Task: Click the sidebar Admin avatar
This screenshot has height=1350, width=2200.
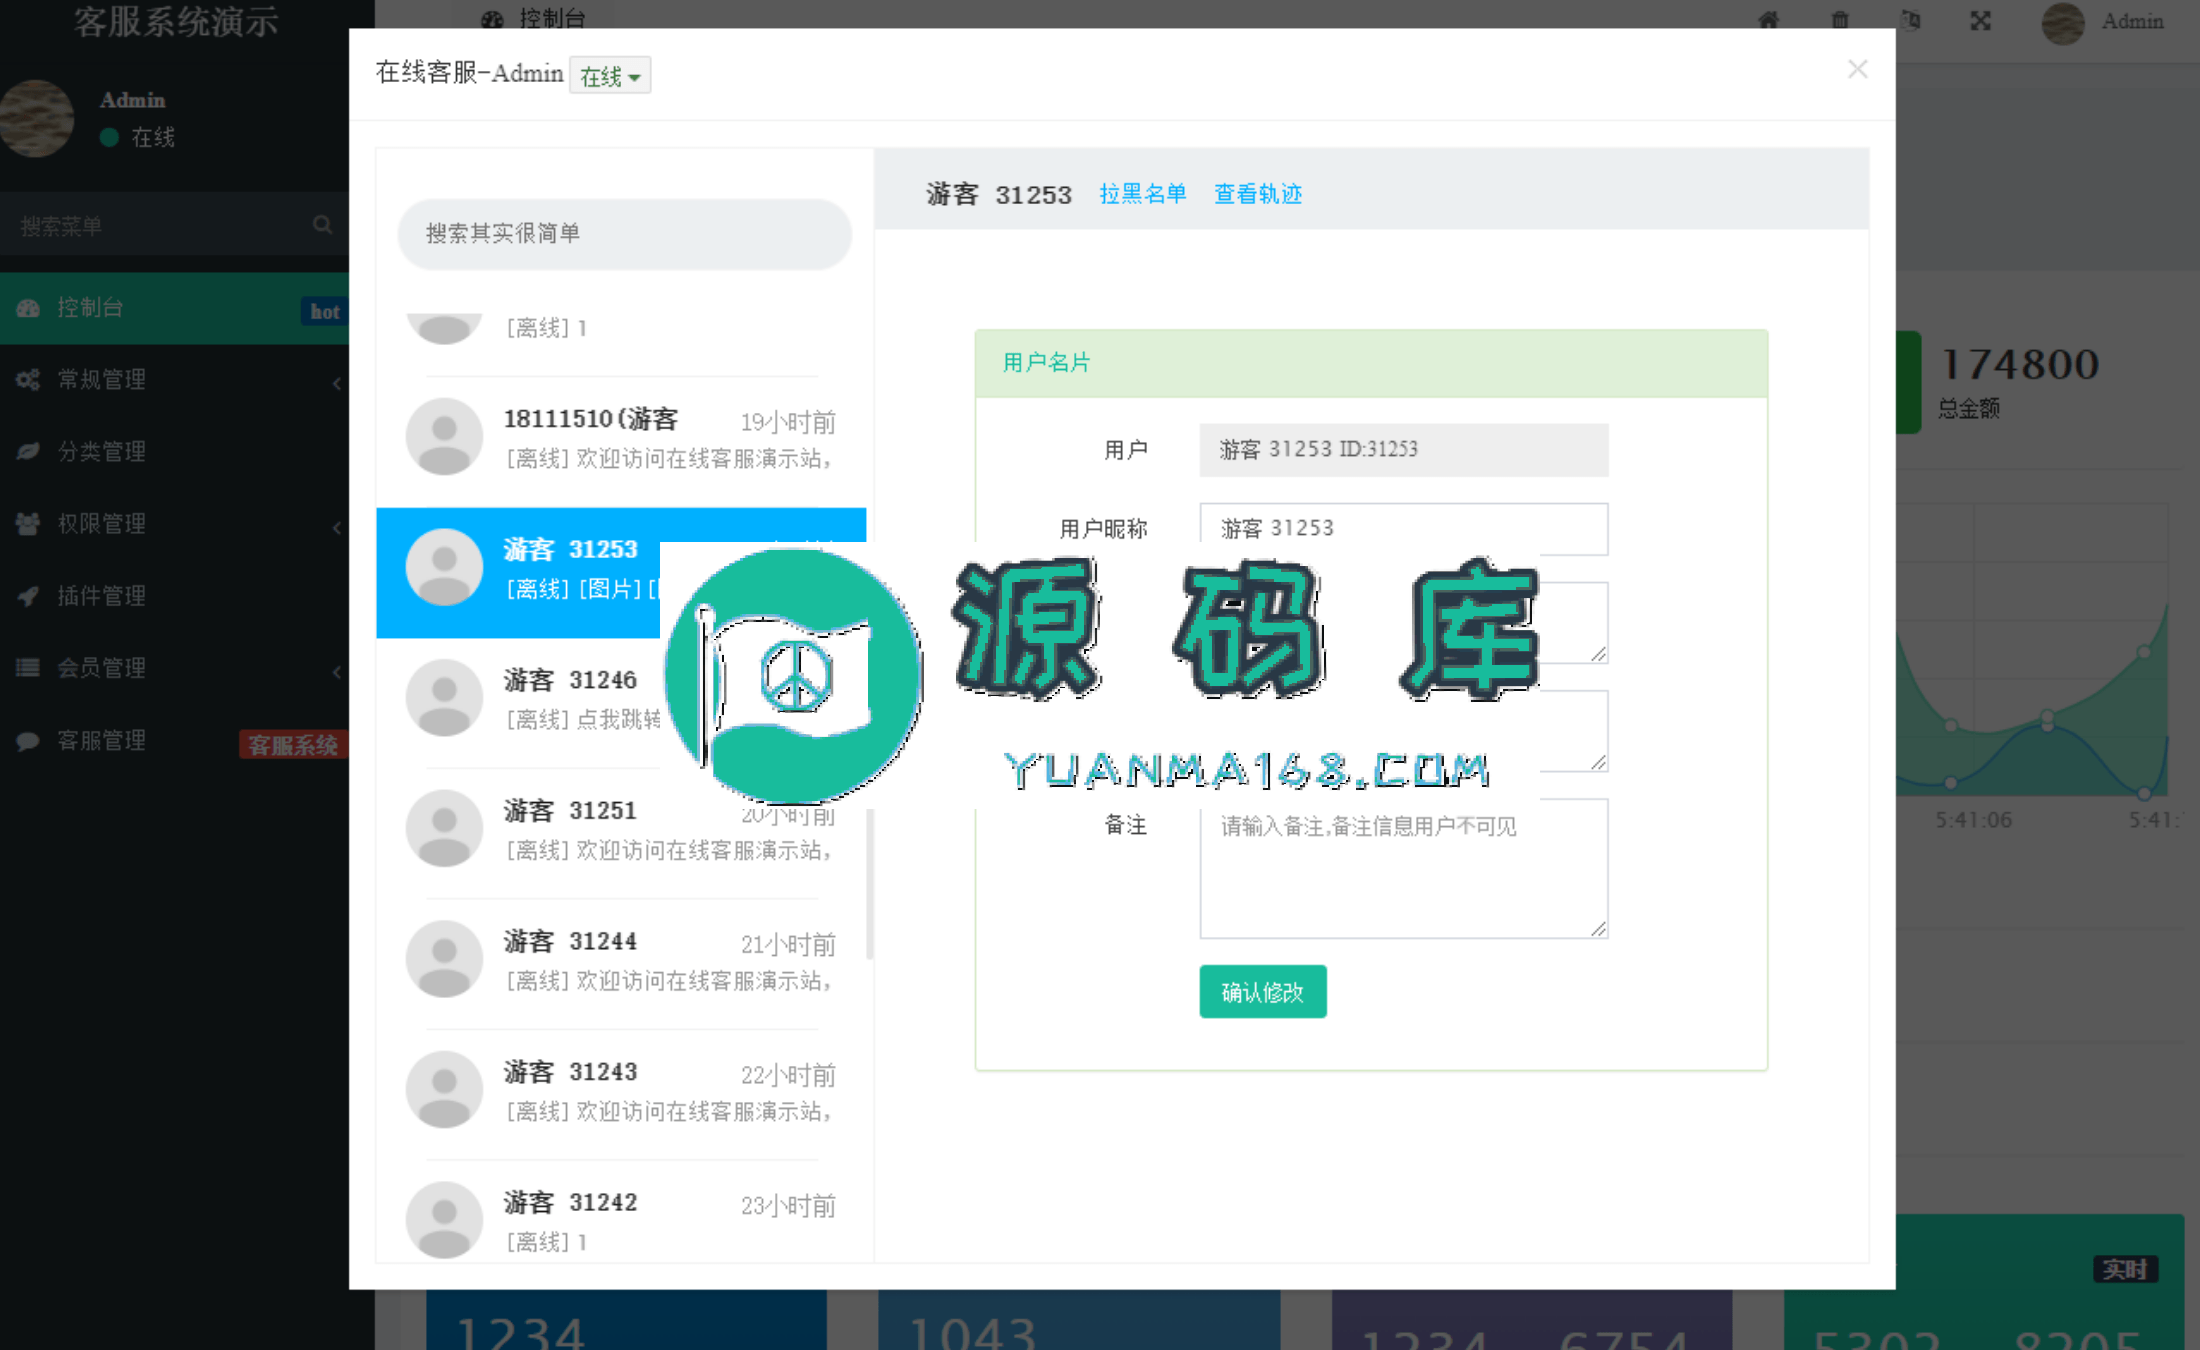Action: [35, 118]
